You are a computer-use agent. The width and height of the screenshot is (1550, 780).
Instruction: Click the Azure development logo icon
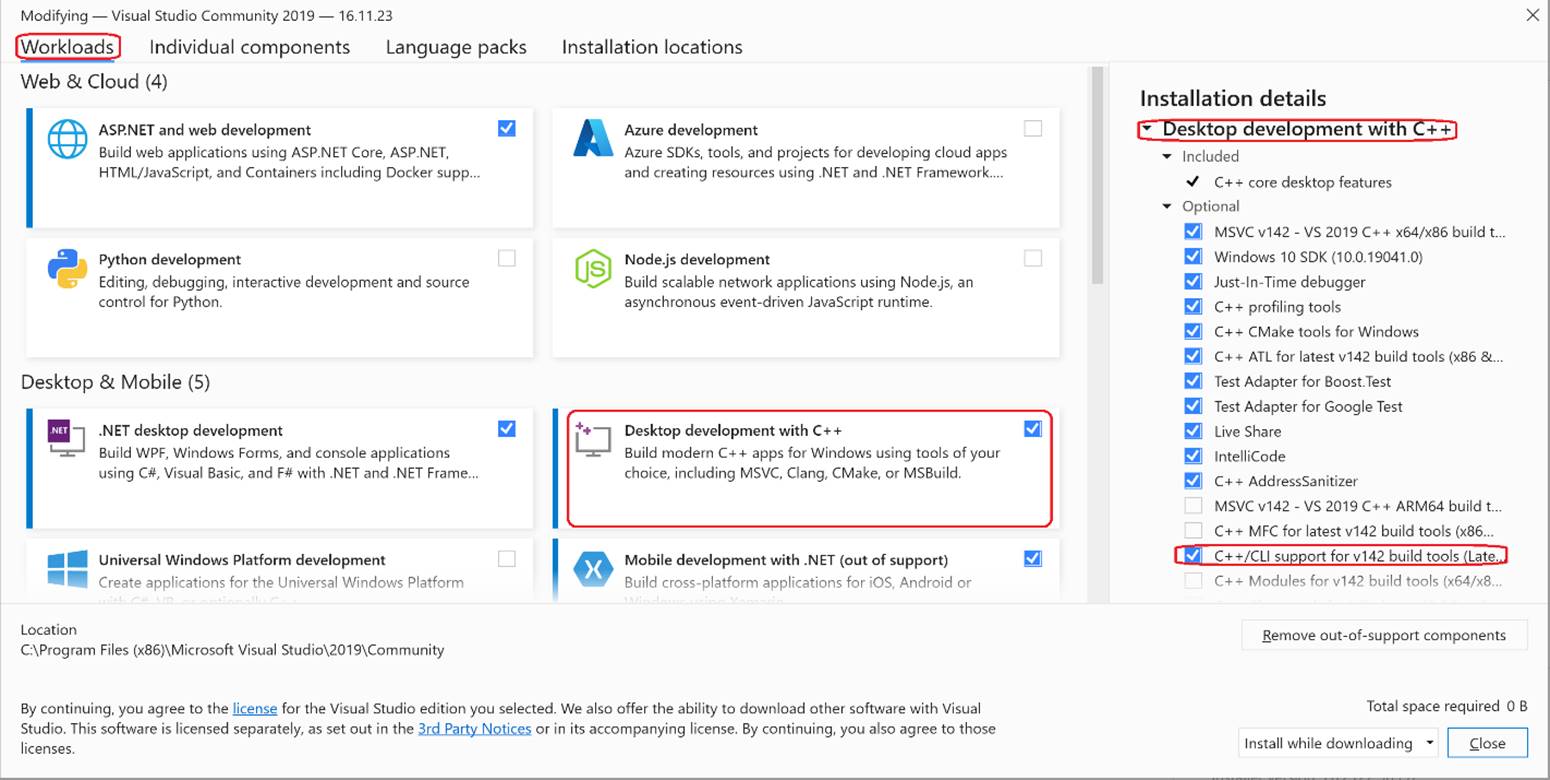(x=592, y=139)
